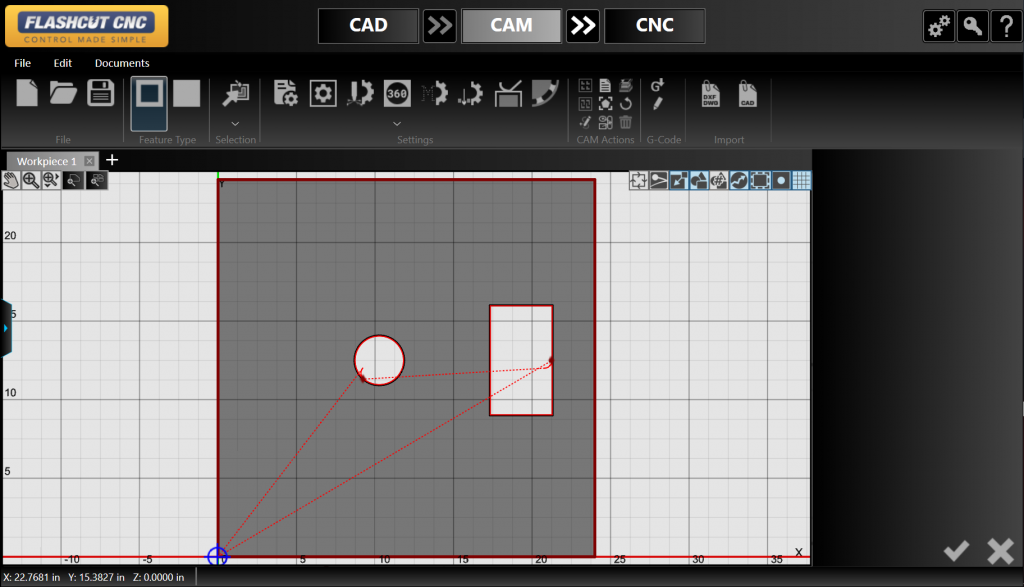Confirm with the checkmark button
Viewport: 1024px width, 587px height.
click(956, 551)
